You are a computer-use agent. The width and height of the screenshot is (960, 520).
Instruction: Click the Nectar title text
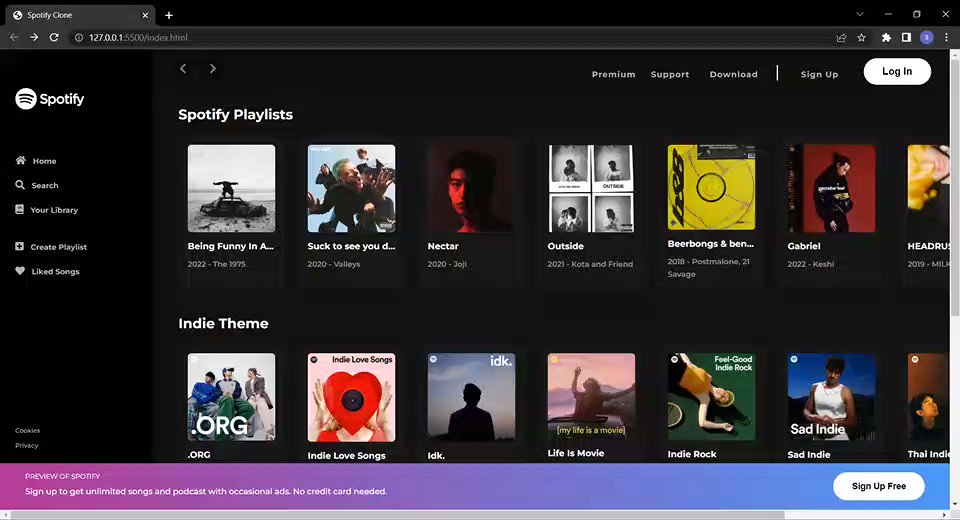(443, 246)
